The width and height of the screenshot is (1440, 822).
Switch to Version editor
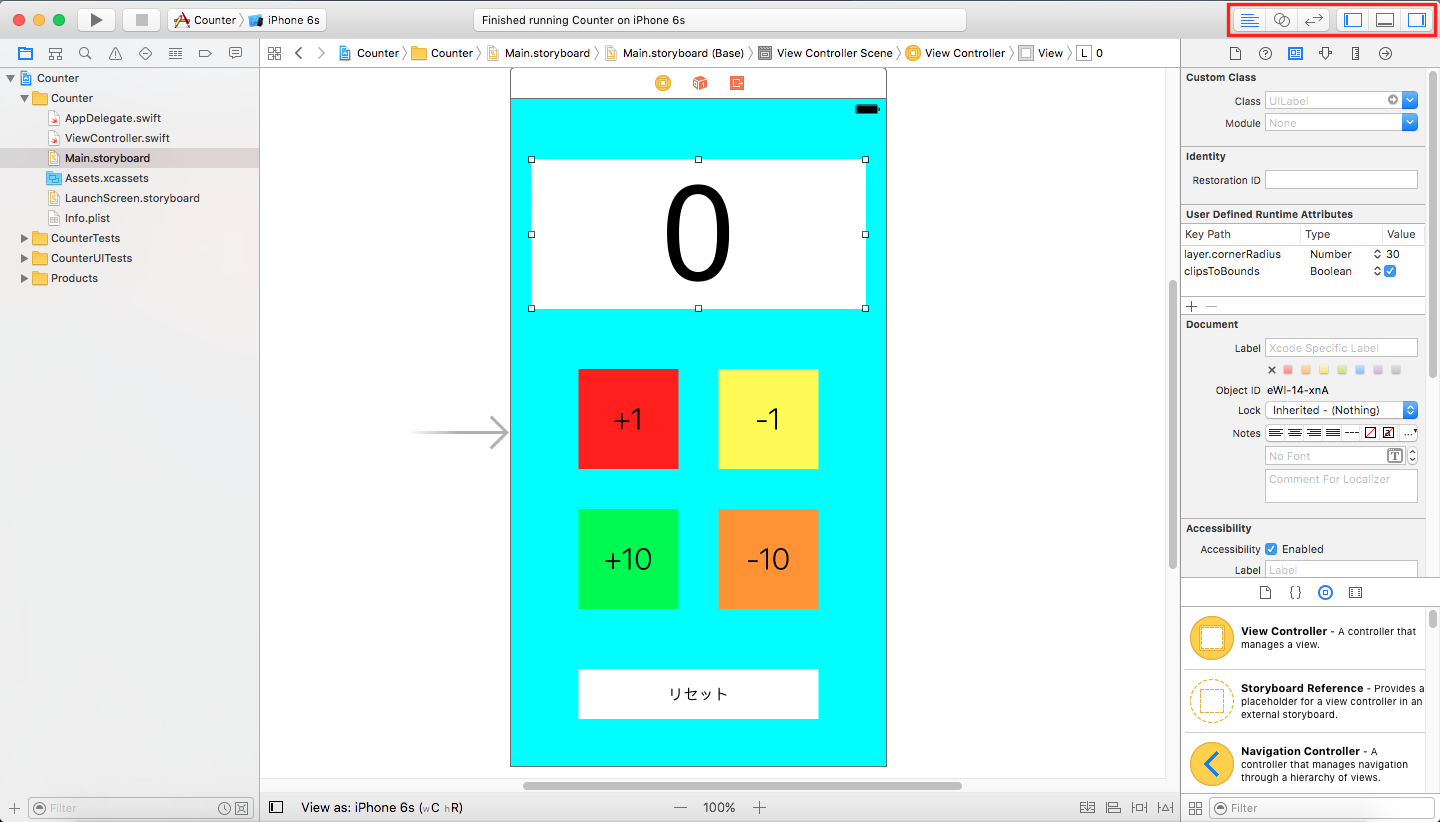pos(1314,20)
